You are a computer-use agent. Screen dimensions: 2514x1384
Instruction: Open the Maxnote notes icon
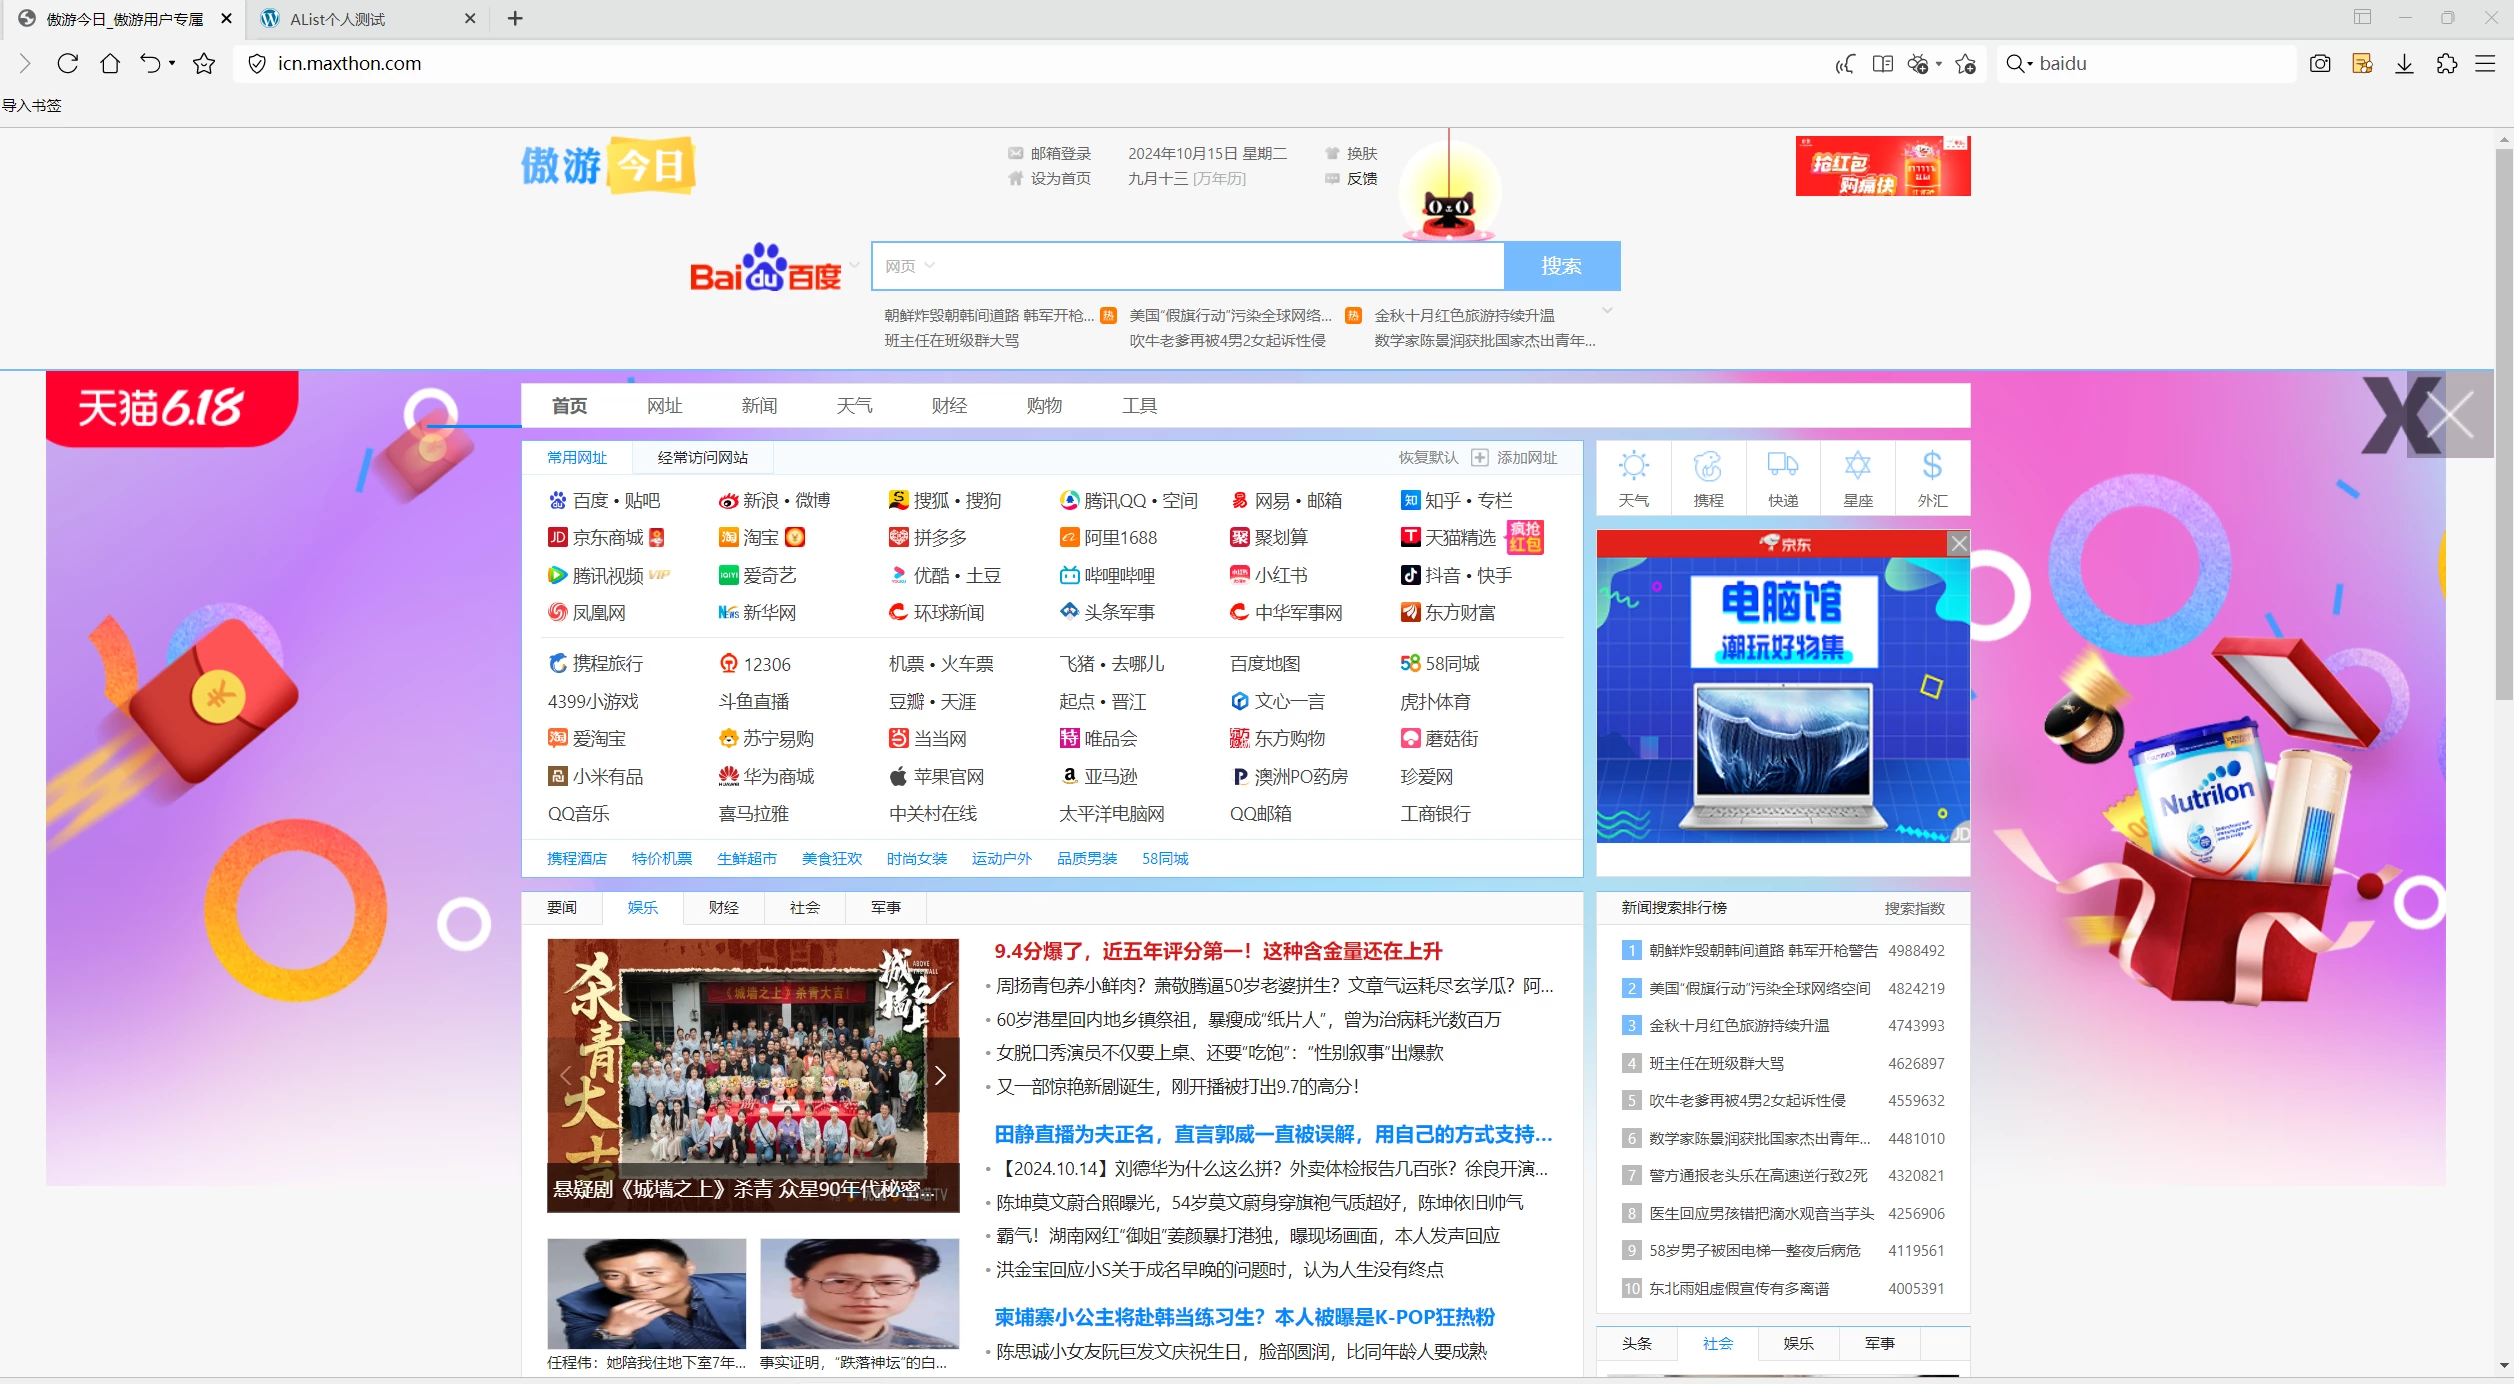pos(2362,64)
